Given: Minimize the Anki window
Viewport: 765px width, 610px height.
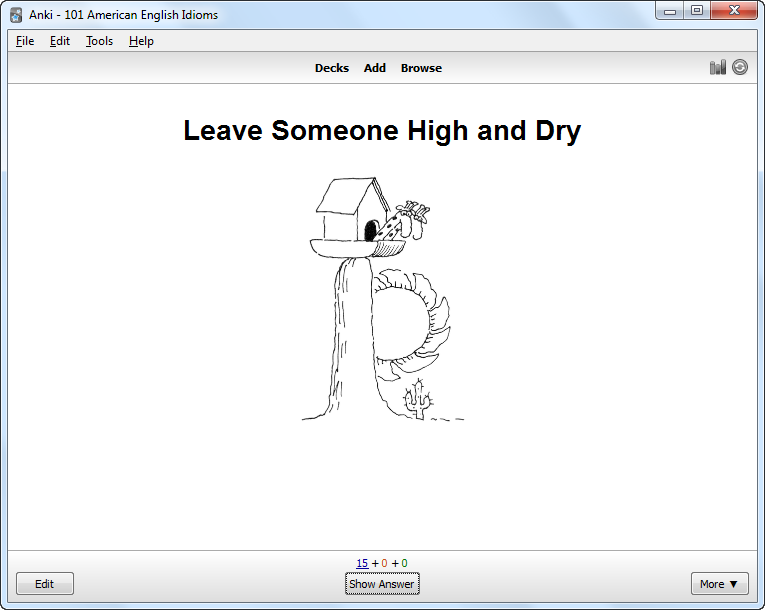Looking at the screenshot, I should click(670, 11).
